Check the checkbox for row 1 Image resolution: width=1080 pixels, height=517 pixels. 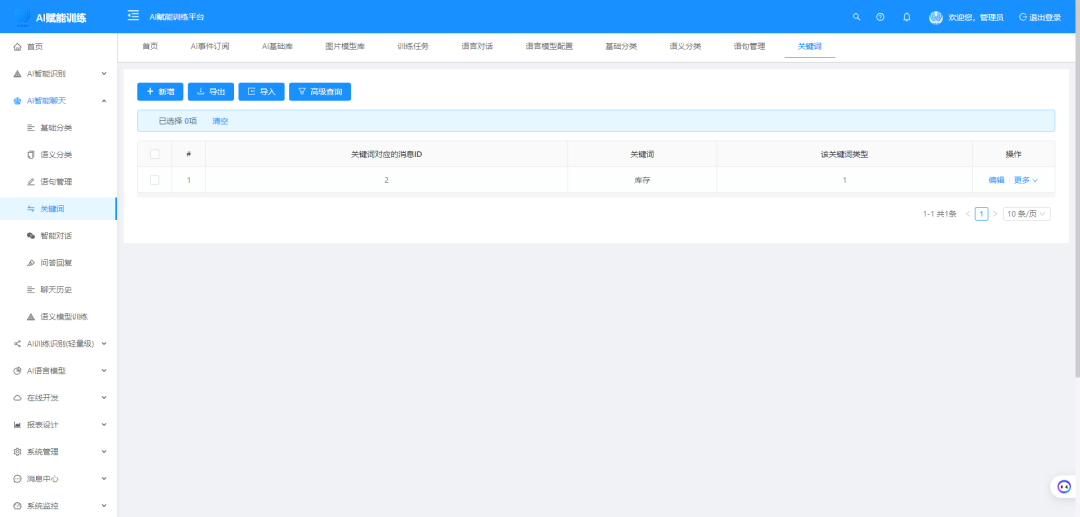[x=154, y=180]
